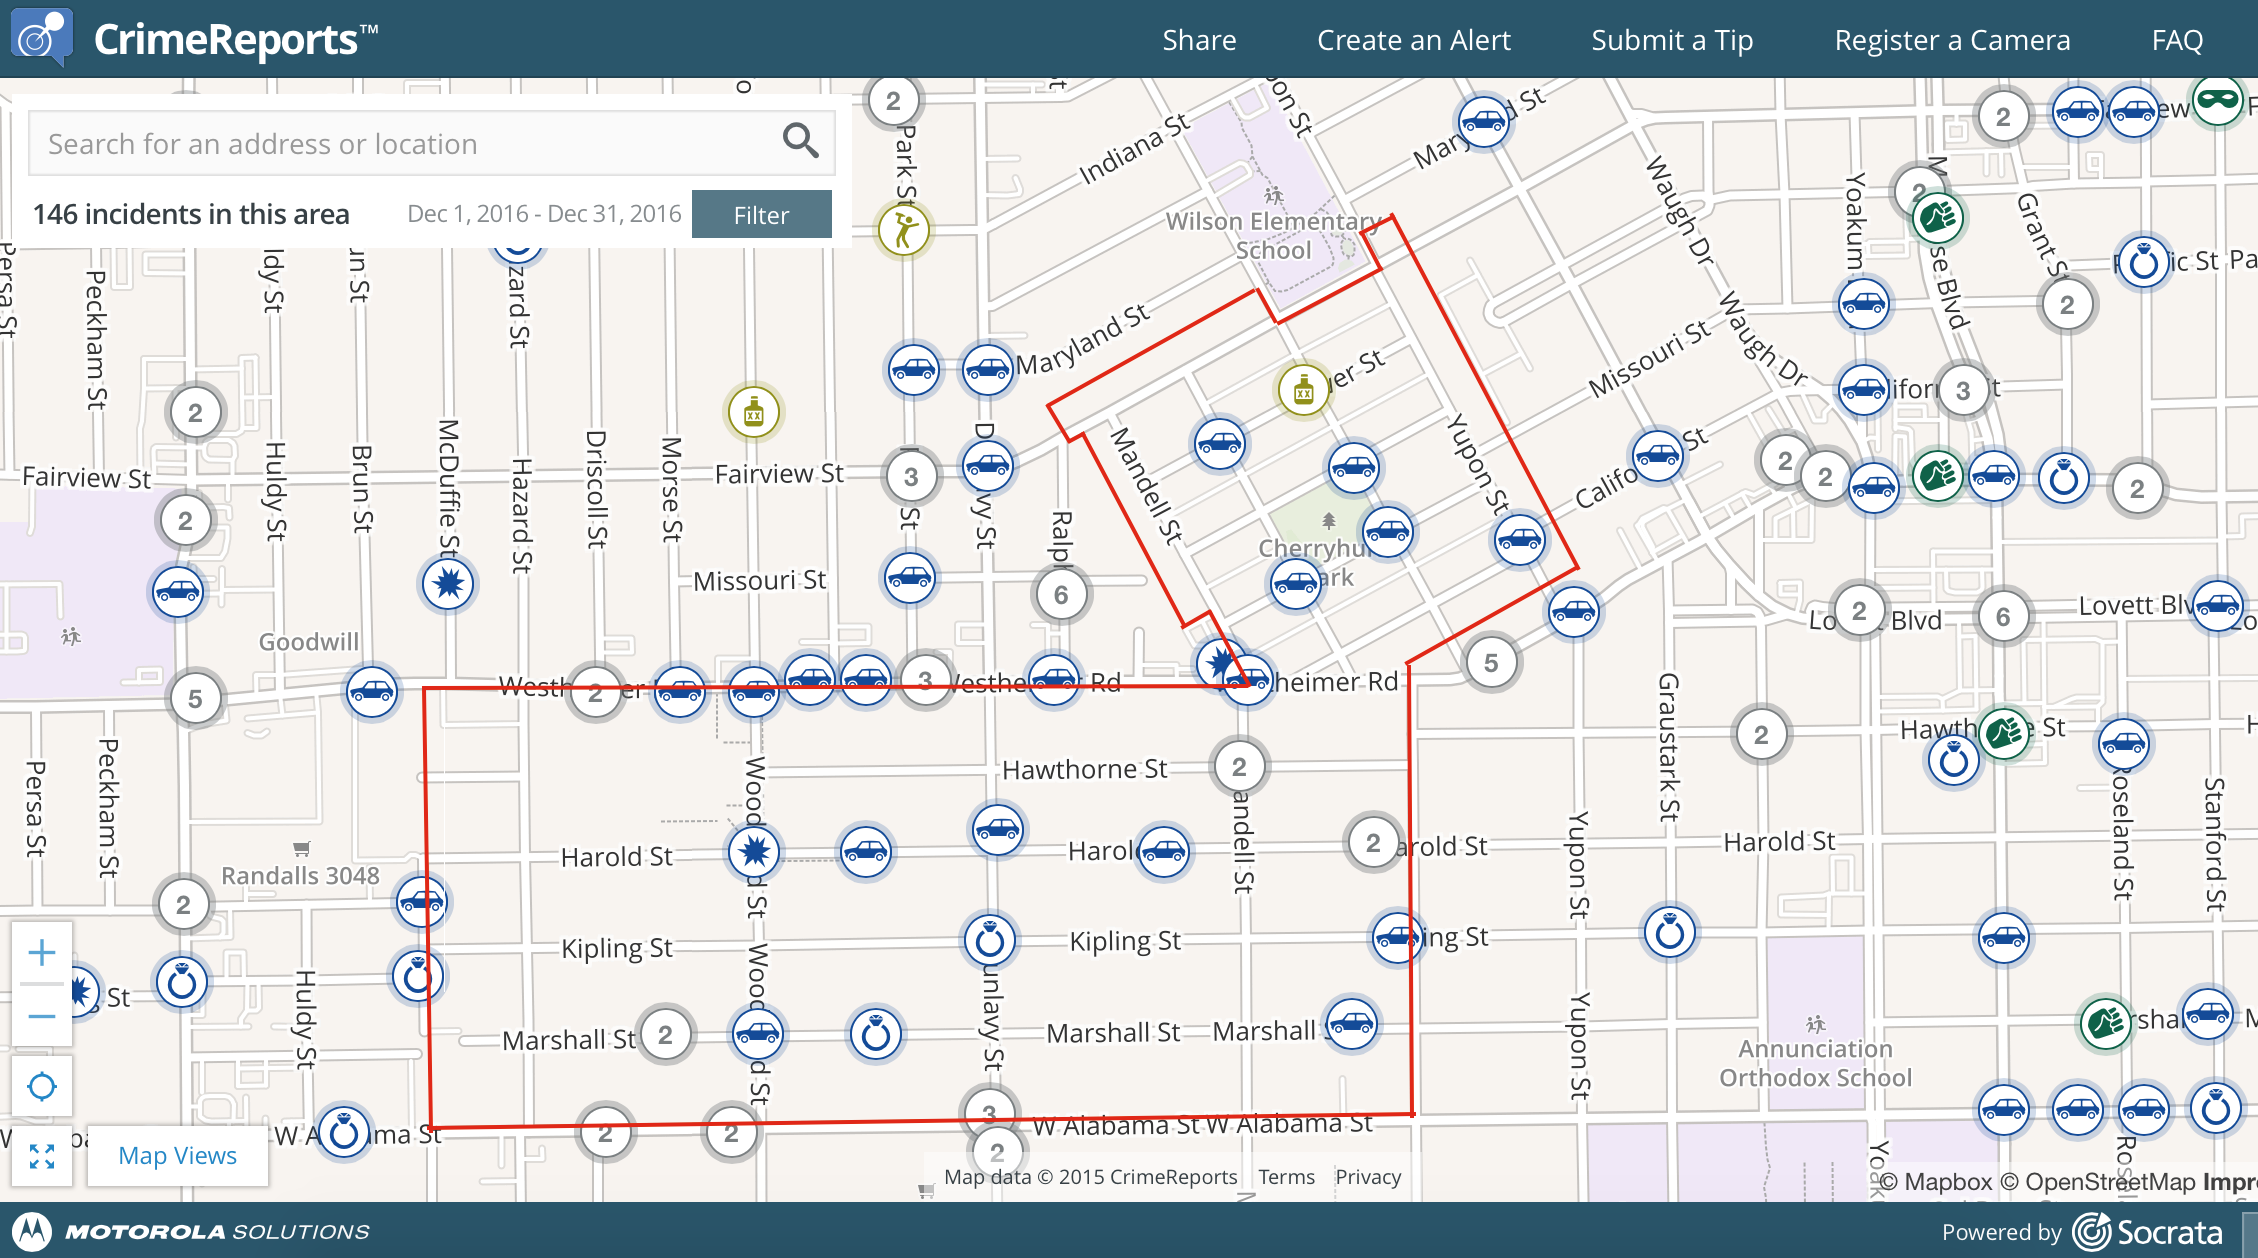Click the Motorola Solutions logo
2258x1258 pixels.
[191, 1232]
